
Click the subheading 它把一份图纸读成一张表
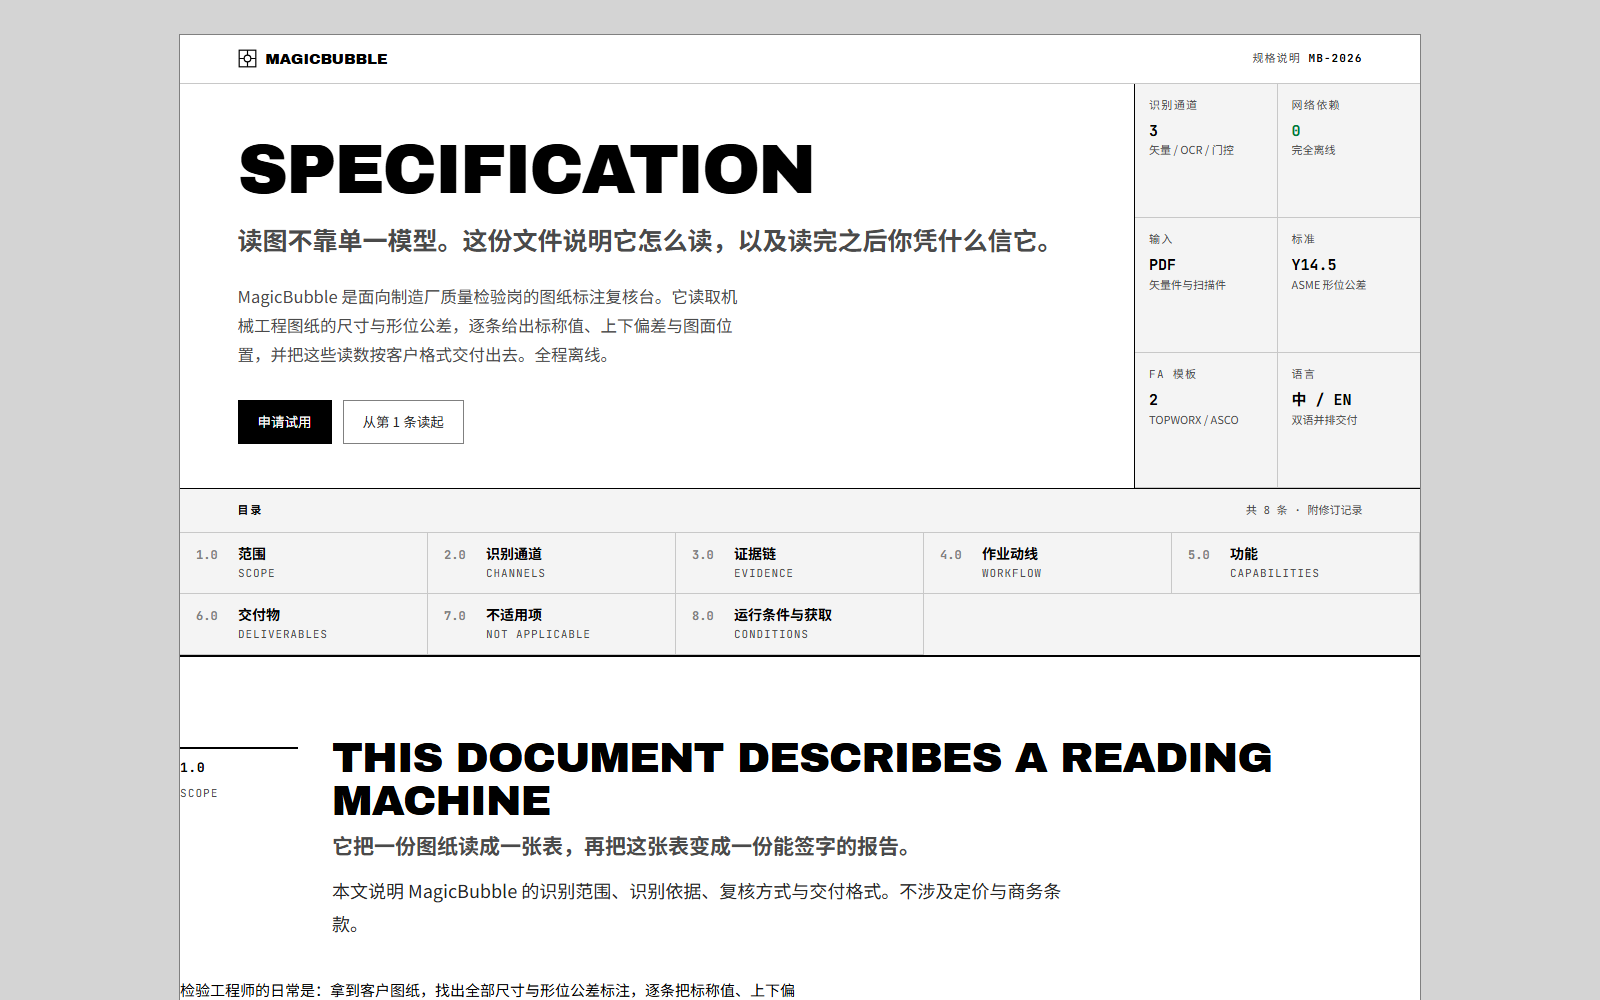tap(622, 847)
